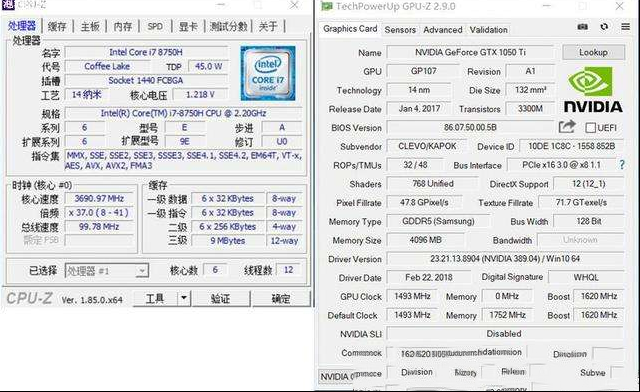Image resolution: width=640 pixels, height=392 pixels.
Task: Click the 工具 button in CPU-Z
Action: (x=155, y=298)
